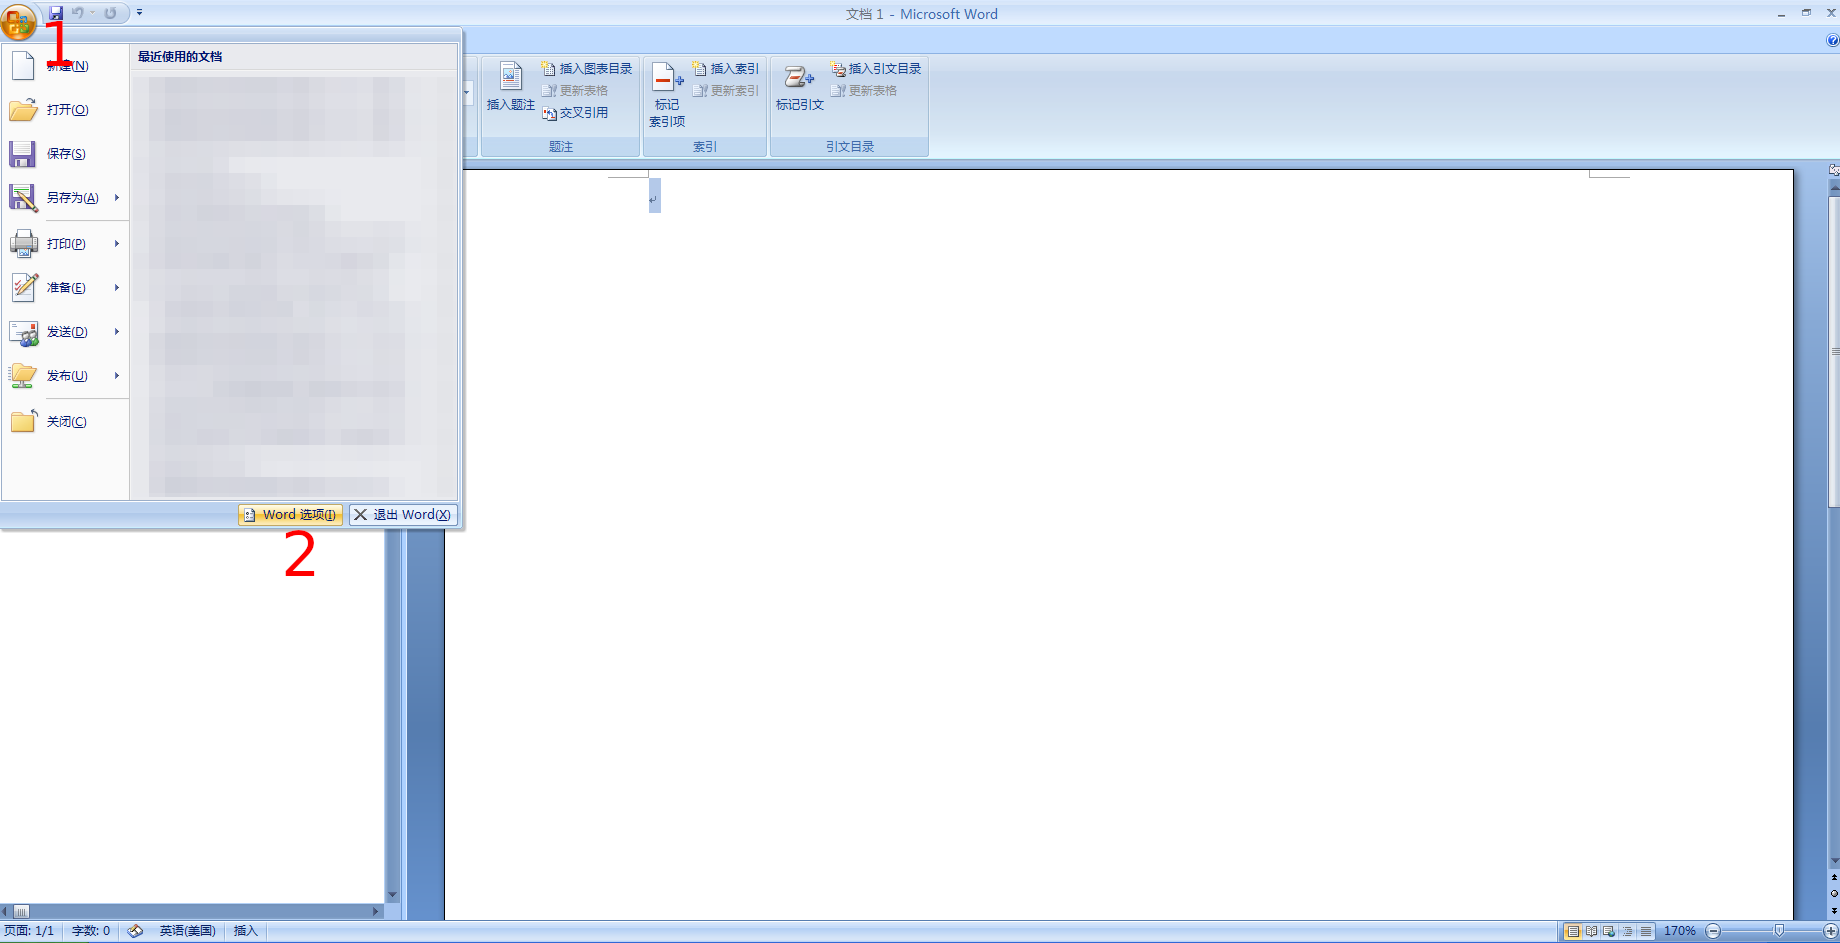The height and width of the screenshot is (943, 1840).
Task: Click 英语(美国) language in status bar
Action: [187, 931]
